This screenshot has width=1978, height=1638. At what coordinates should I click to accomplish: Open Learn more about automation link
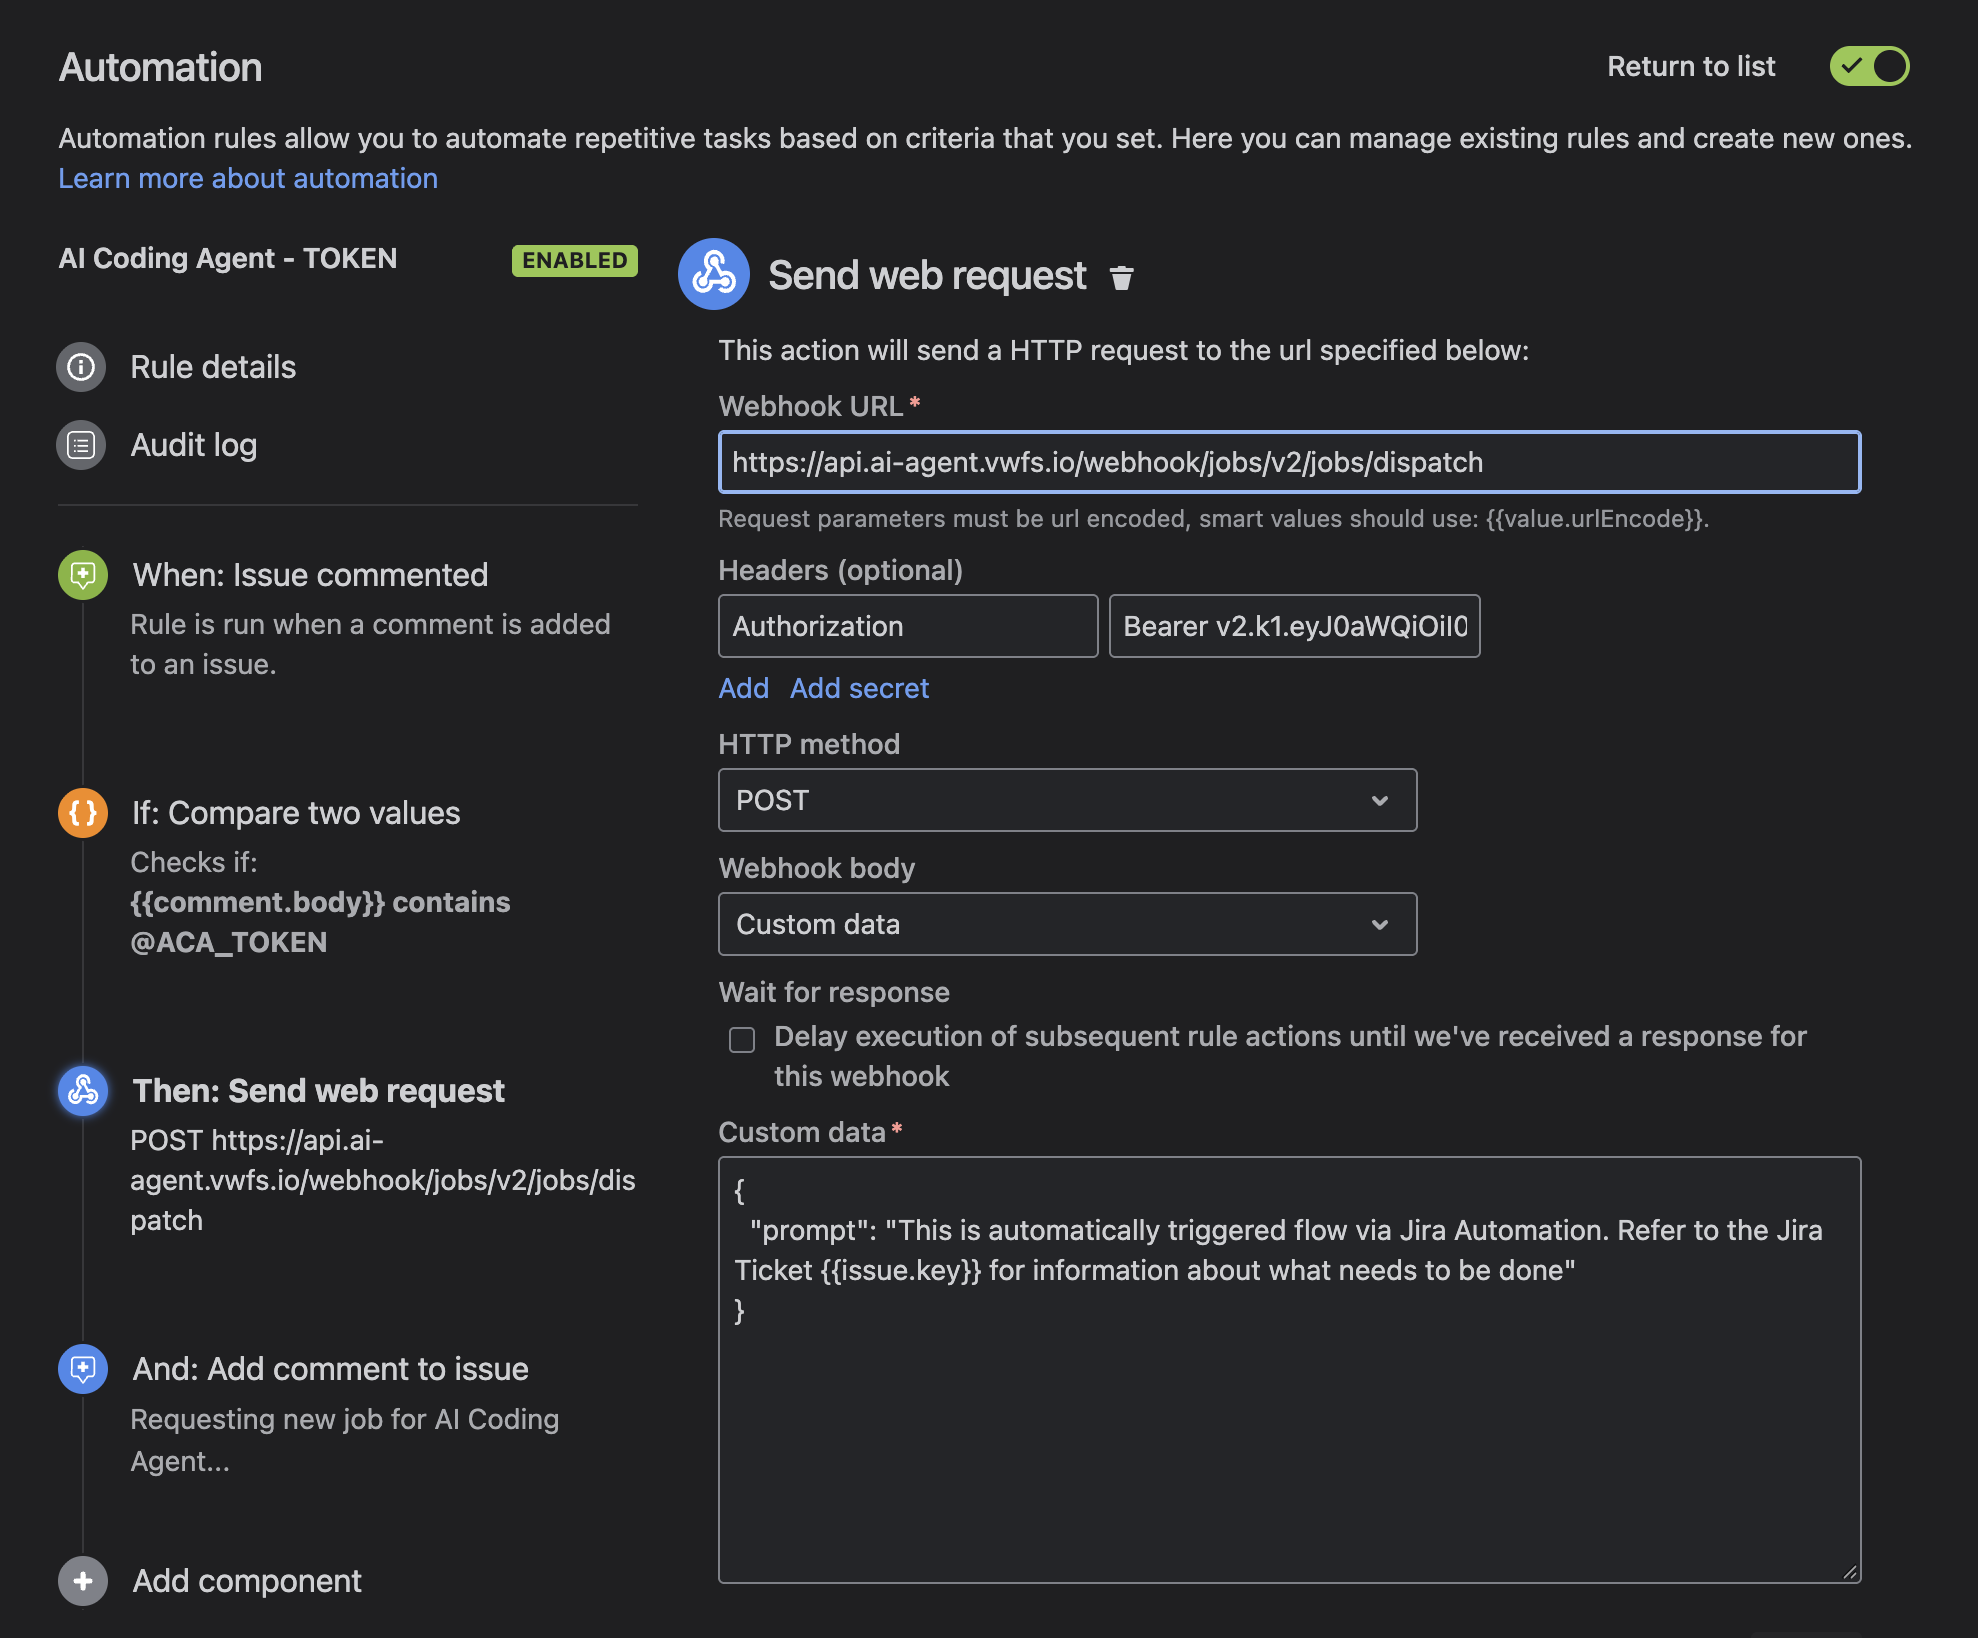point(248,178)
